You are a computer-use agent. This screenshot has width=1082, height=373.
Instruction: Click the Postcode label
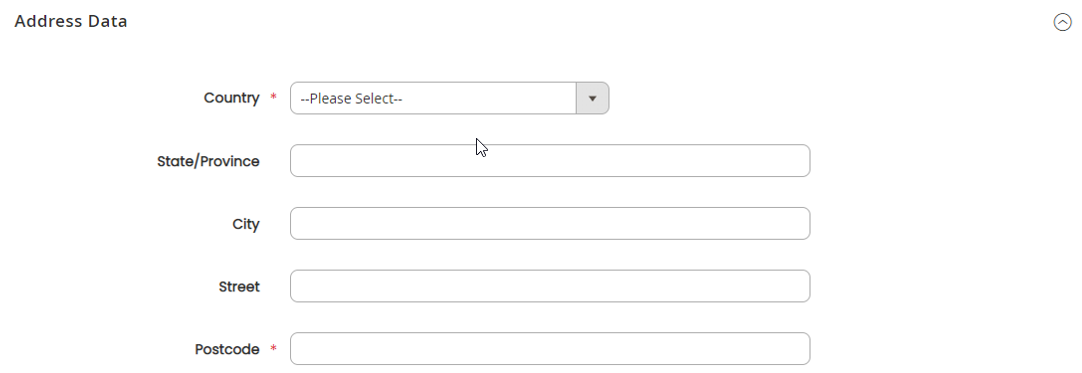[x=227, y=350]
